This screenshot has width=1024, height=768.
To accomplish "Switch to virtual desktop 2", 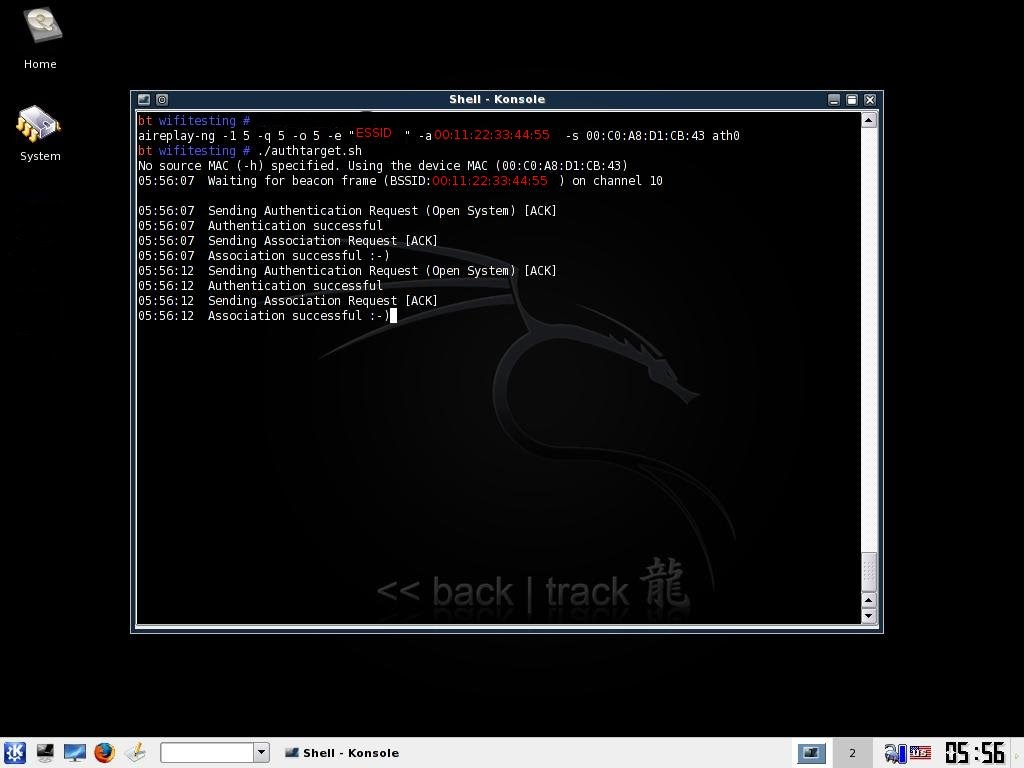I will [x=852, y=753].
